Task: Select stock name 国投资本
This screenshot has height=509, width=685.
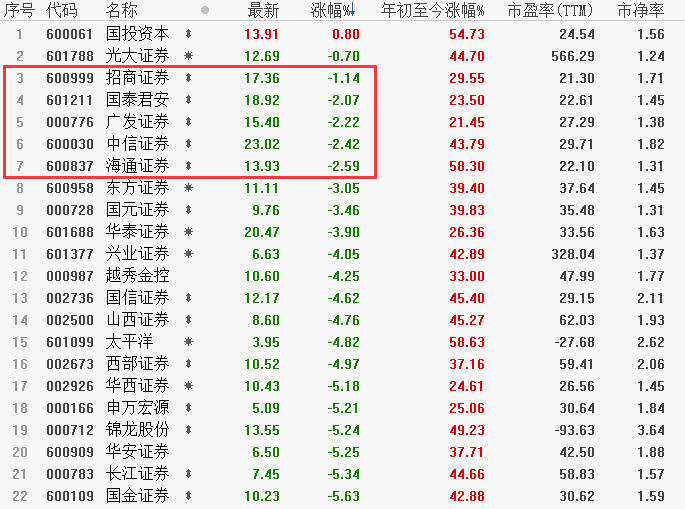Action: [137, 34]
